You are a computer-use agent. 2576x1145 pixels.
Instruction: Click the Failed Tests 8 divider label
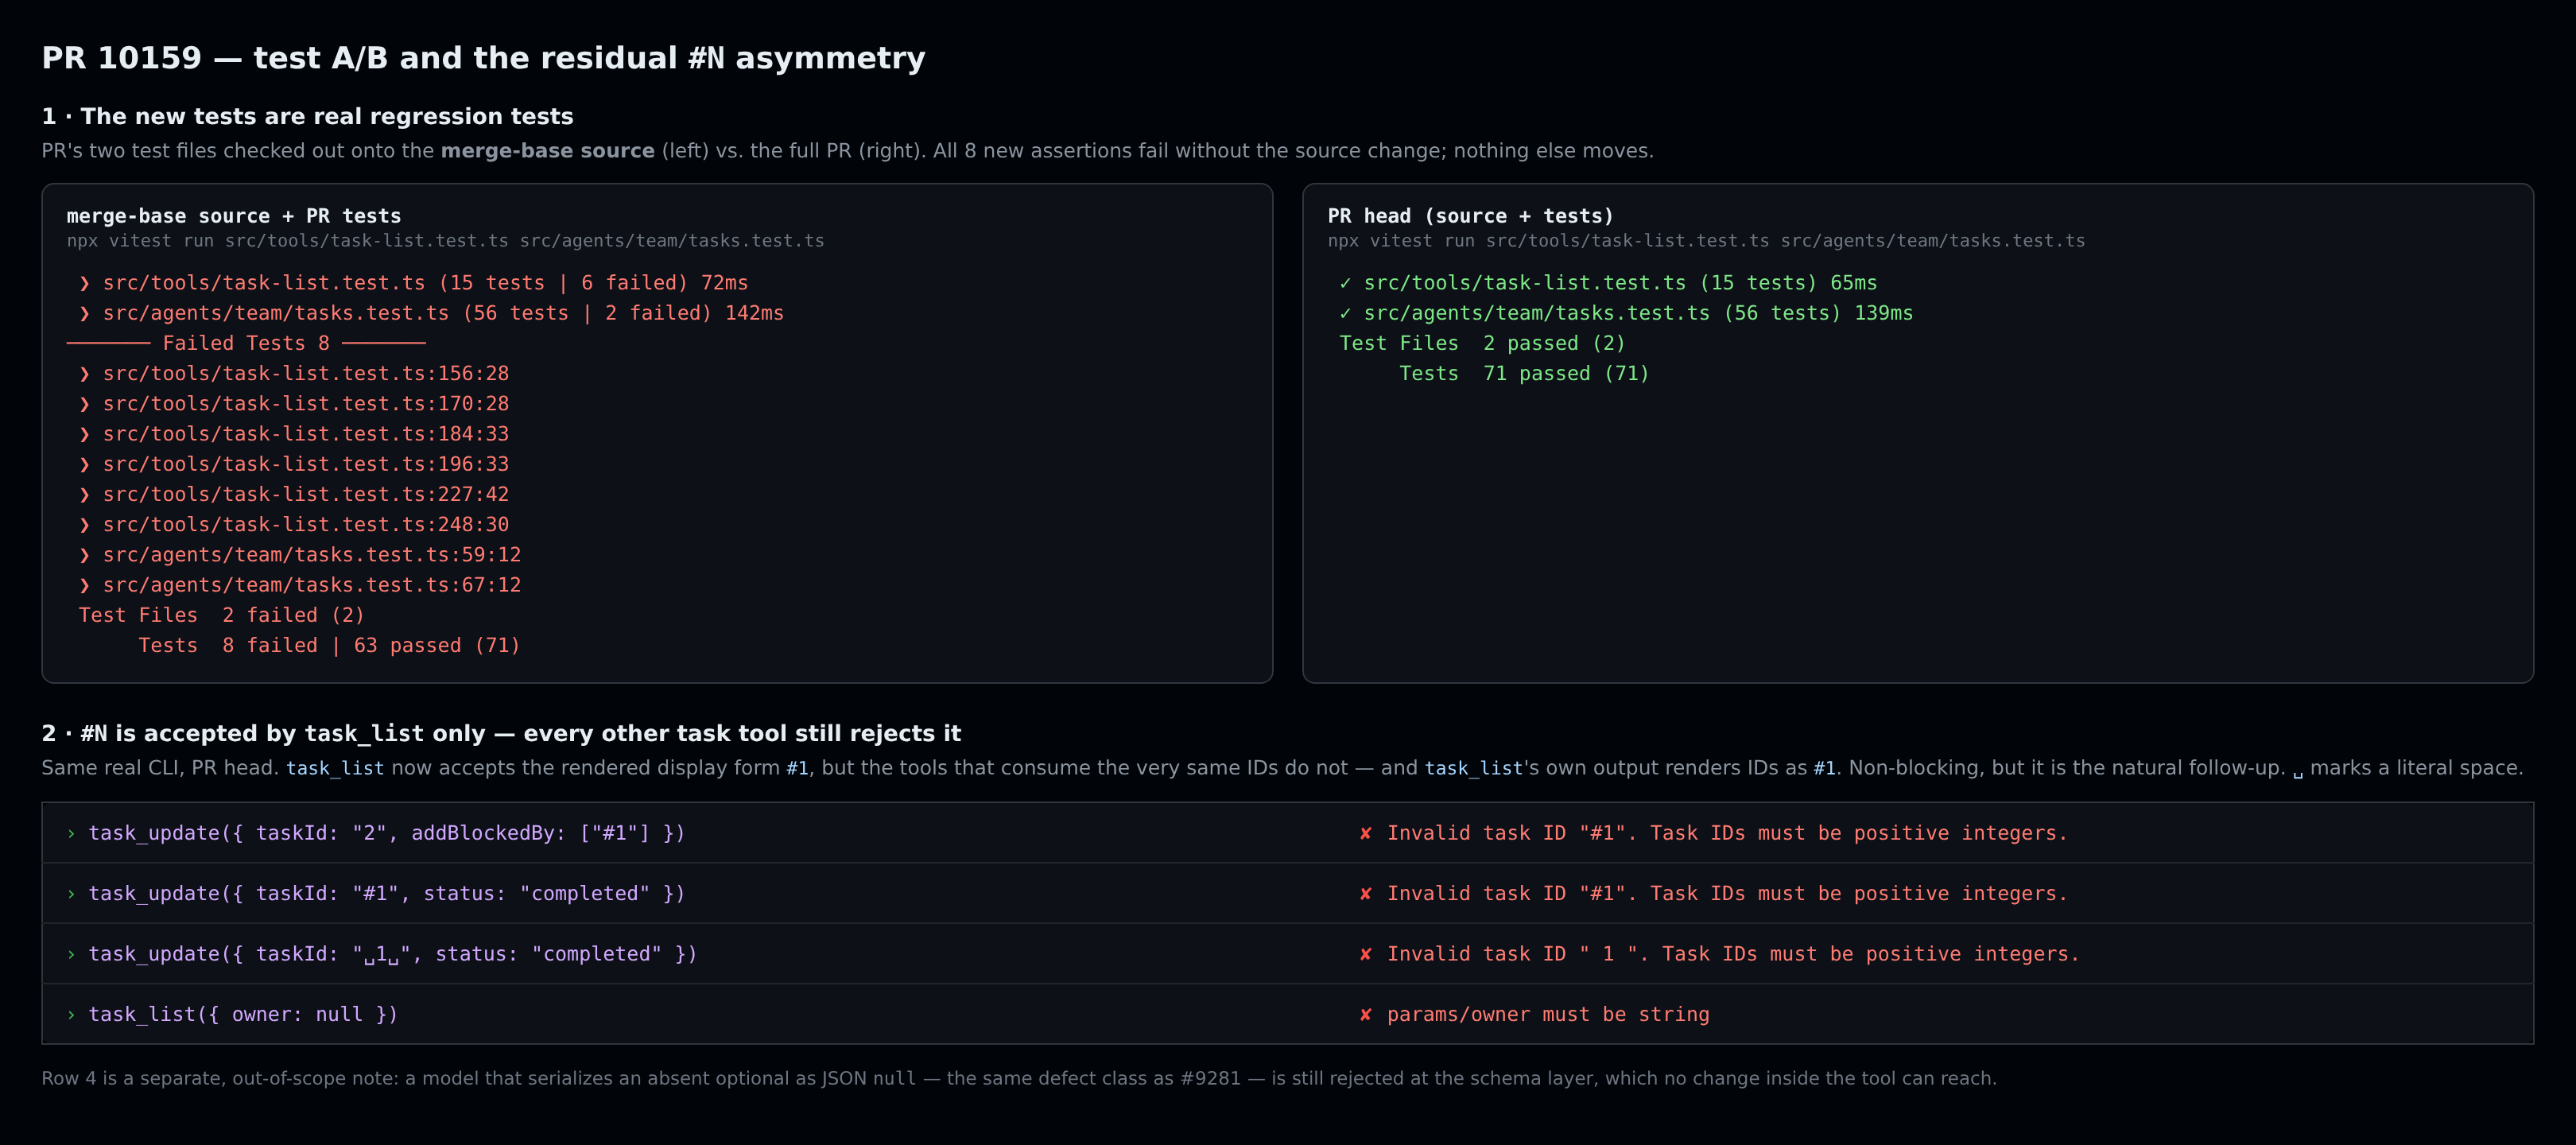pyautogui.click(x=246, y=343)
